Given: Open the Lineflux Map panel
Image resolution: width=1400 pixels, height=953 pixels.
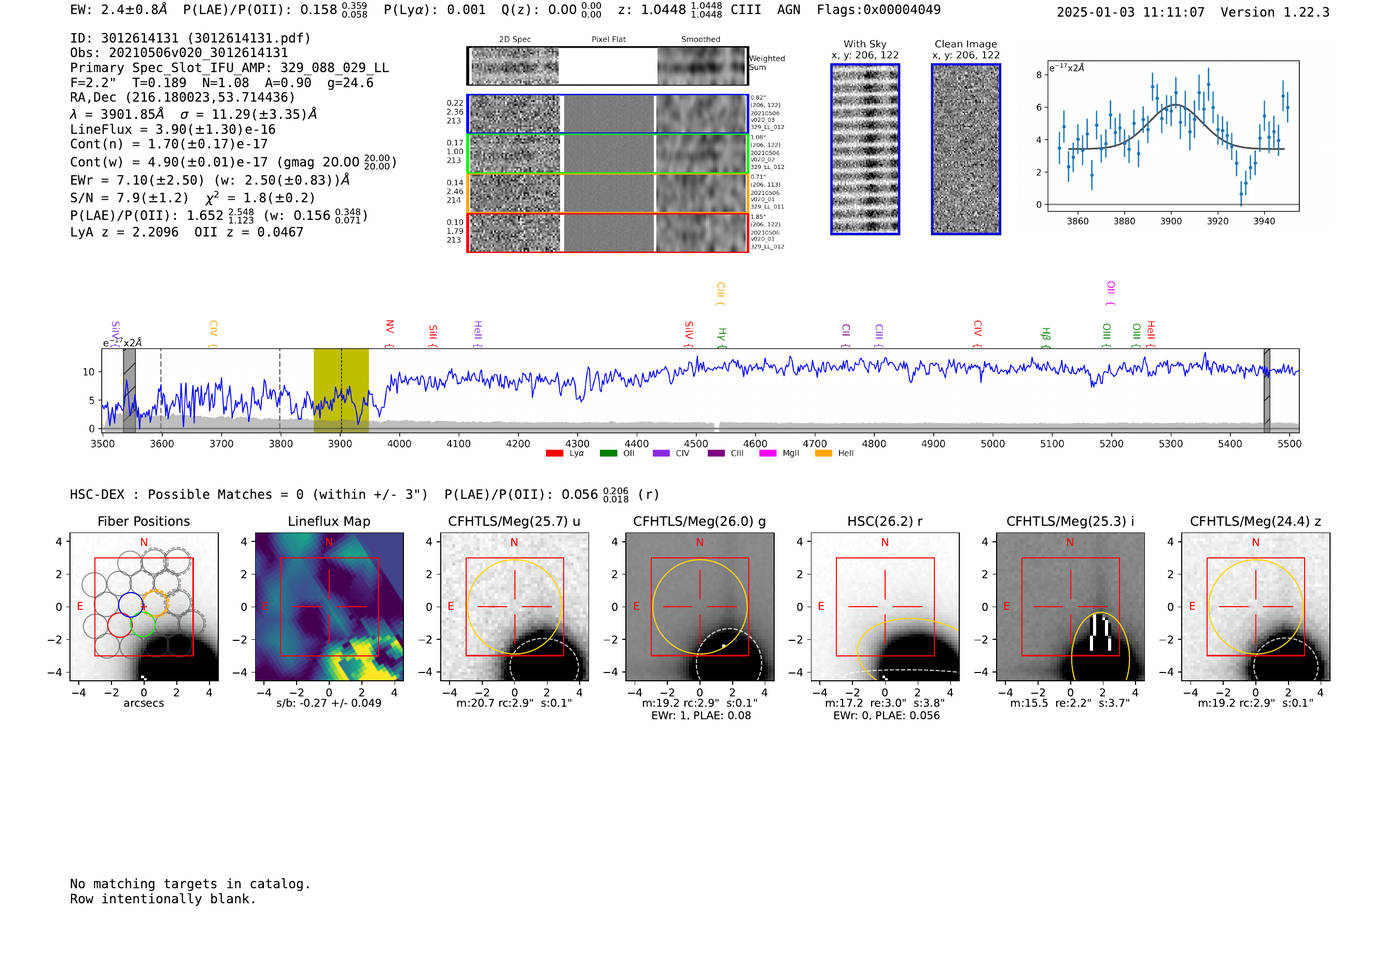Looking at the screenshot, I should pos(329,607).
